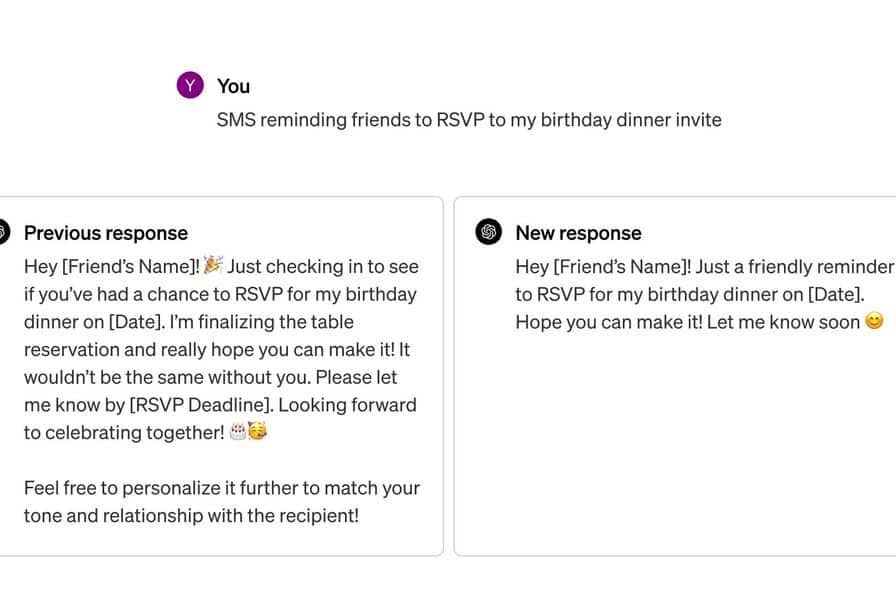Click the SMS reminding friends prompt text
Viewport: 896px width, 598px height.
pyautogui.click(x=469, y=120)
